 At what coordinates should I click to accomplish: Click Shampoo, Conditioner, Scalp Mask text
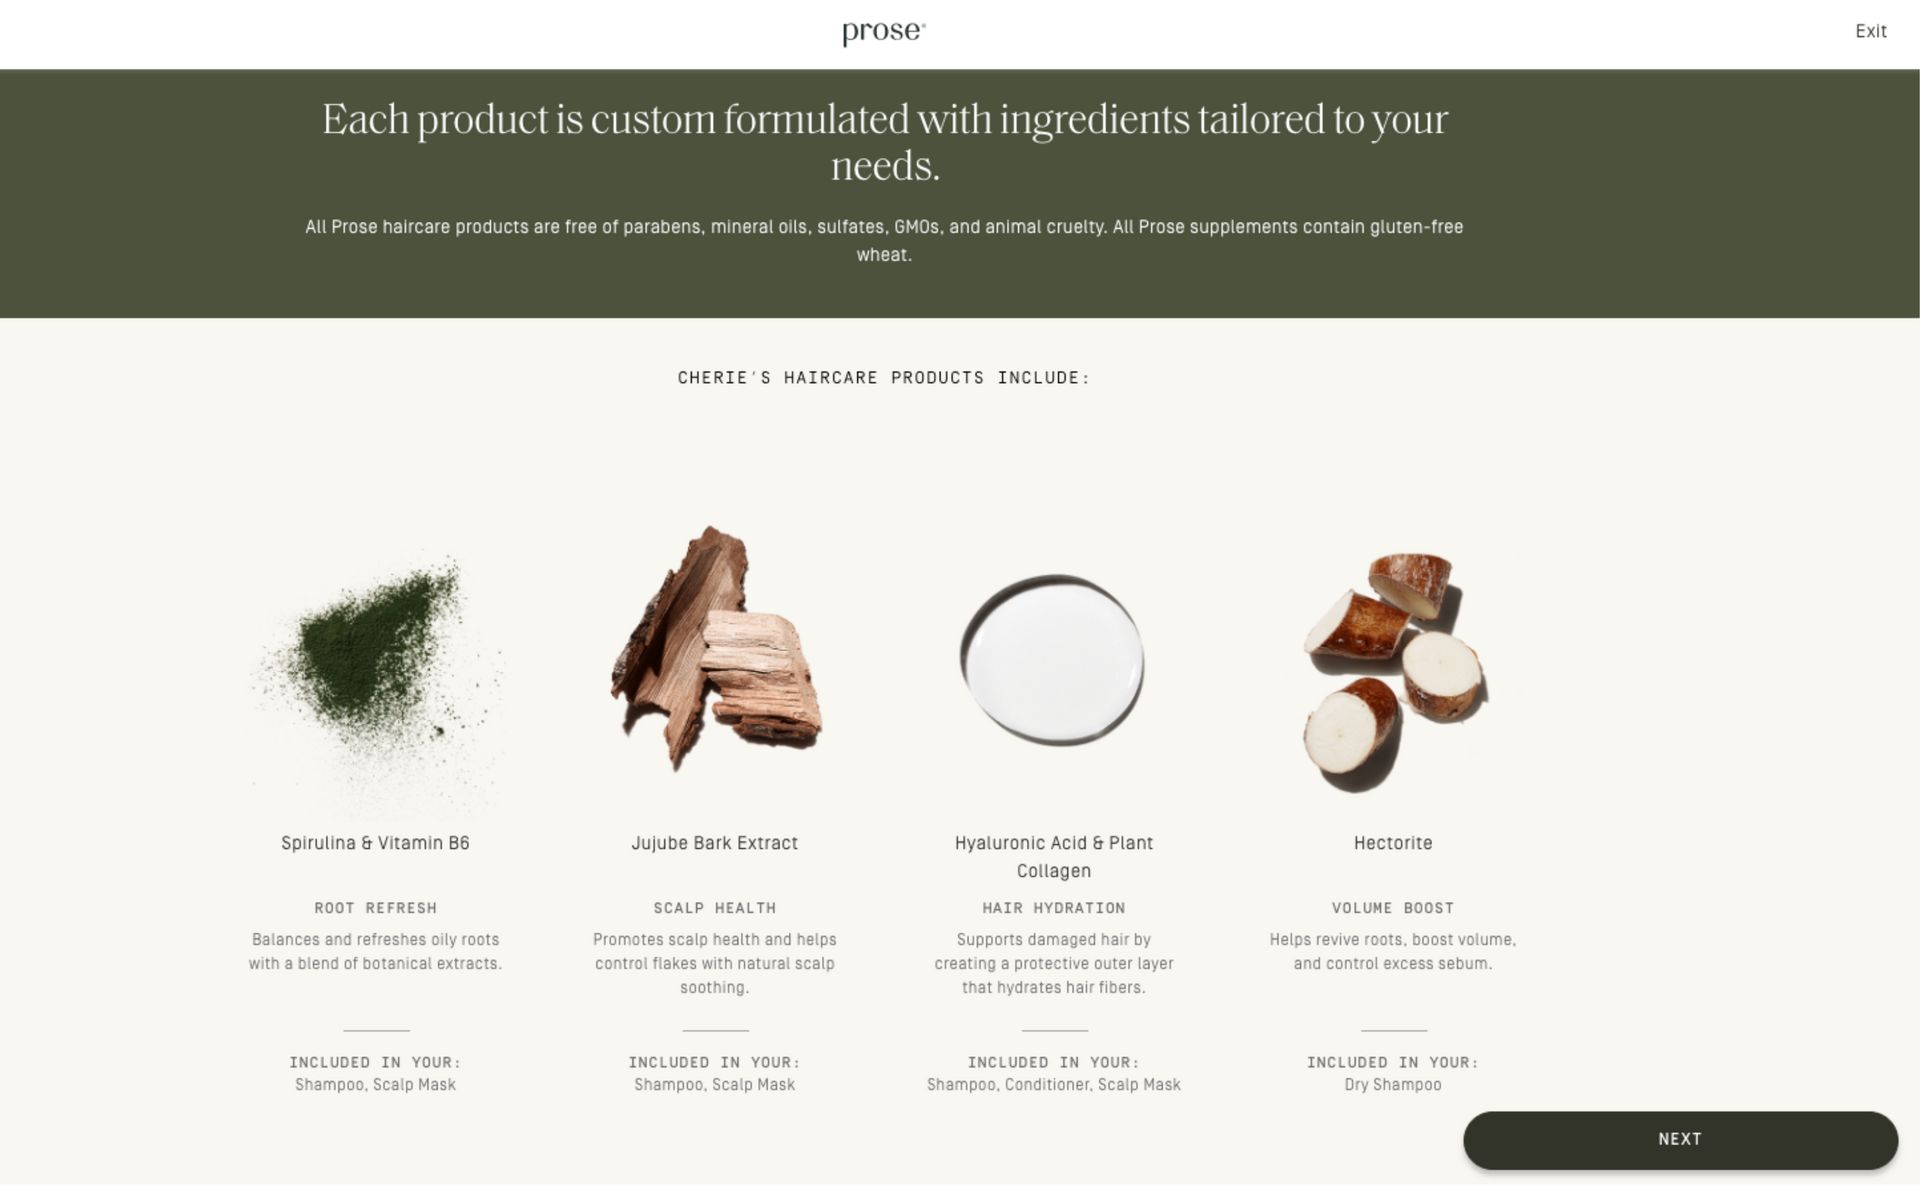click(x=1054, y=1085)
